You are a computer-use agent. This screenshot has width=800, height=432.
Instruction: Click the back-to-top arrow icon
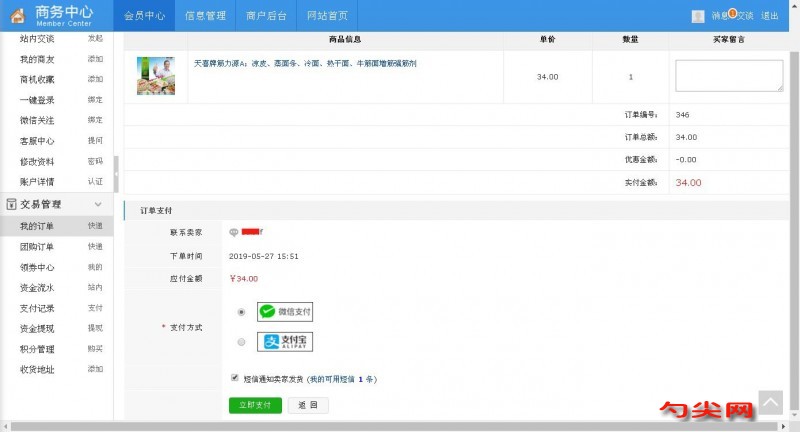(x=770, y=402)
